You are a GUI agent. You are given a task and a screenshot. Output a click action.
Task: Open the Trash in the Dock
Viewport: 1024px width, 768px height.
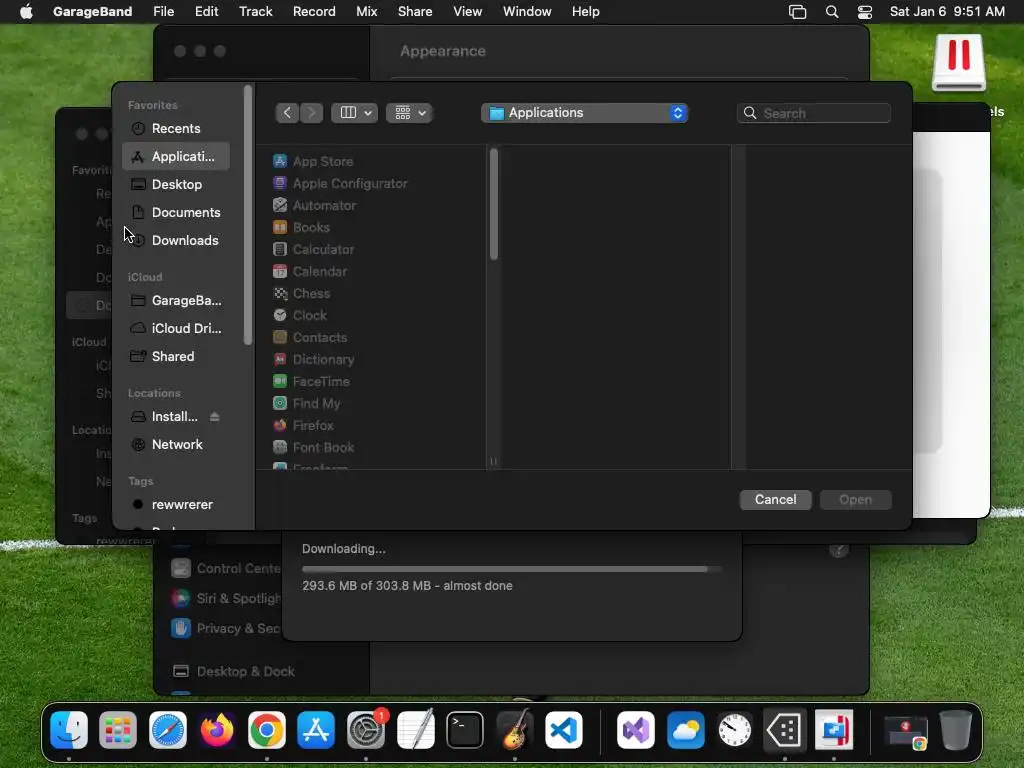pyautogui.click(x=955, y=729)
